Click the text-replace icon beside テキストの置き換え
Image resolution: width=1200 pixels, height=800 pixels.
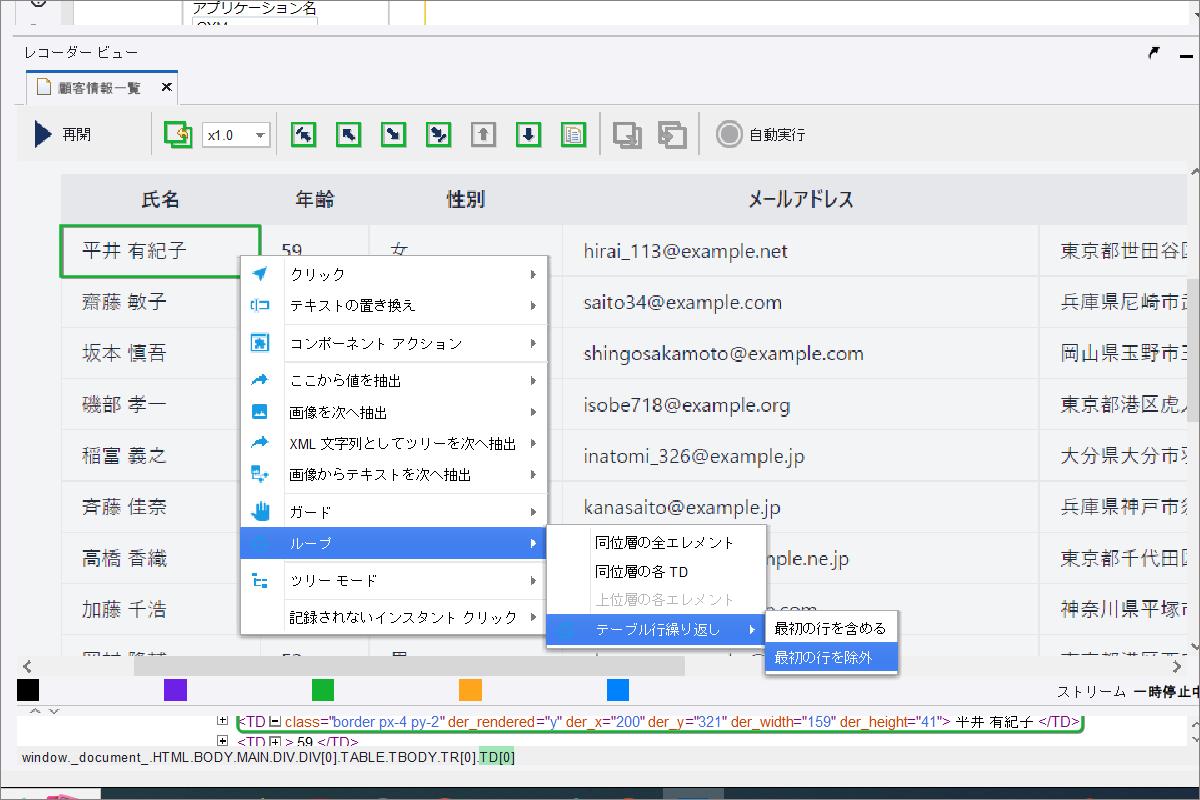(260, 305)
